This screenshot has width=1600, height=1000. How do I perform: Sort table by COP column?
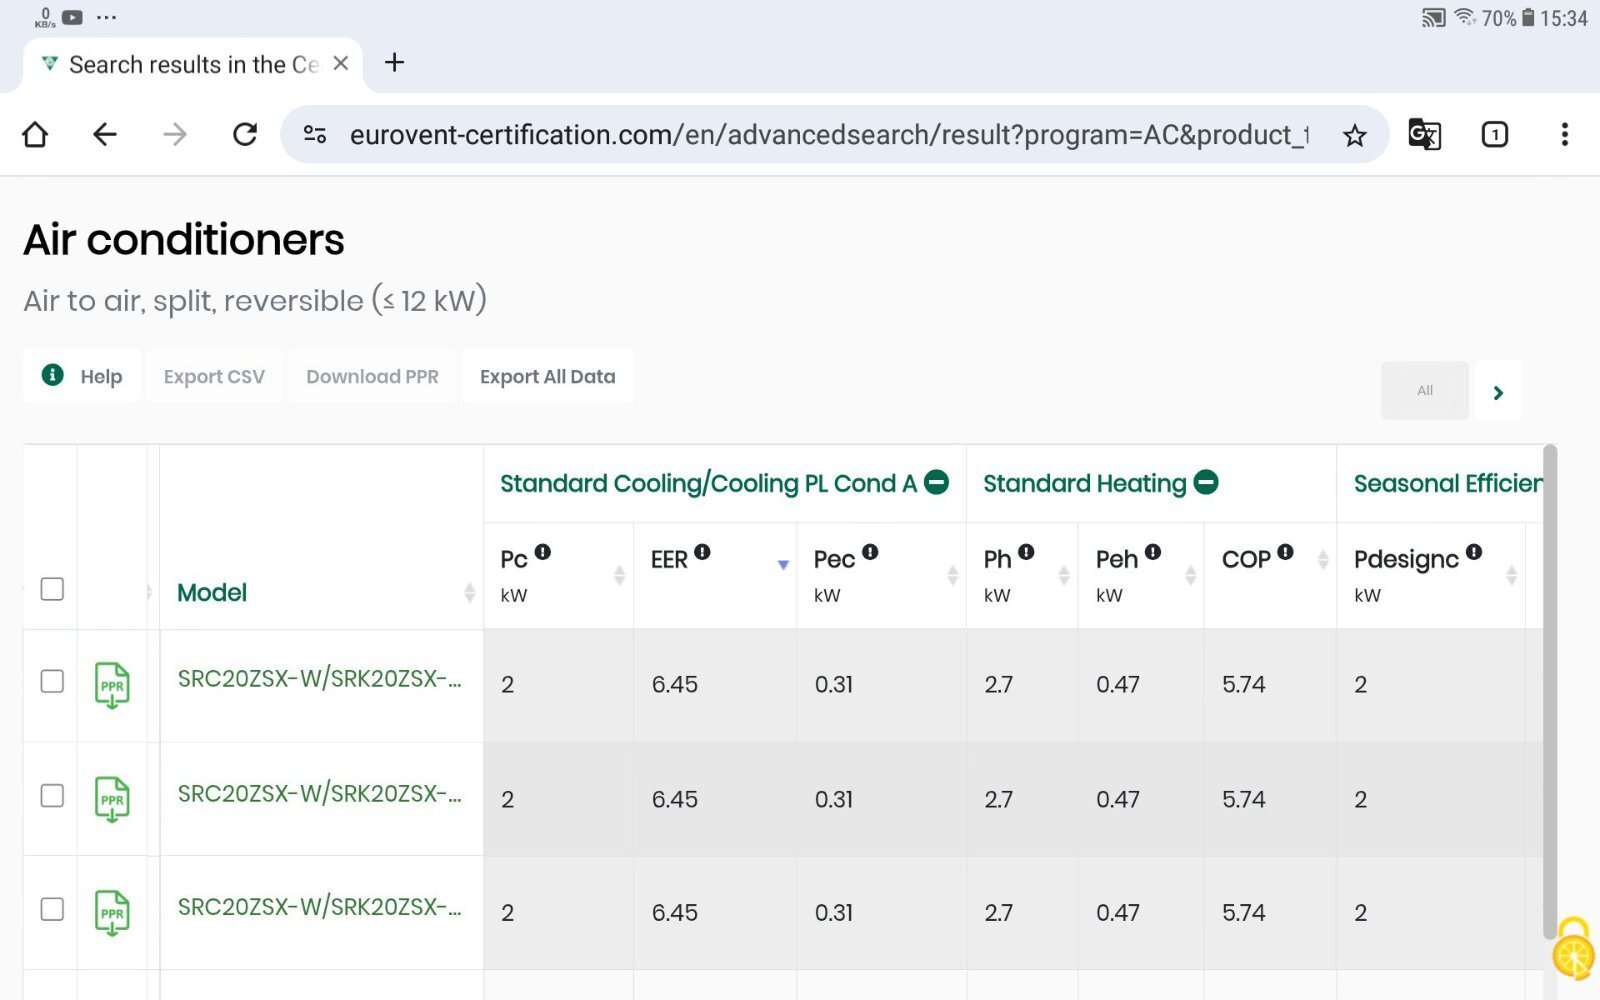pos(1323,560)
